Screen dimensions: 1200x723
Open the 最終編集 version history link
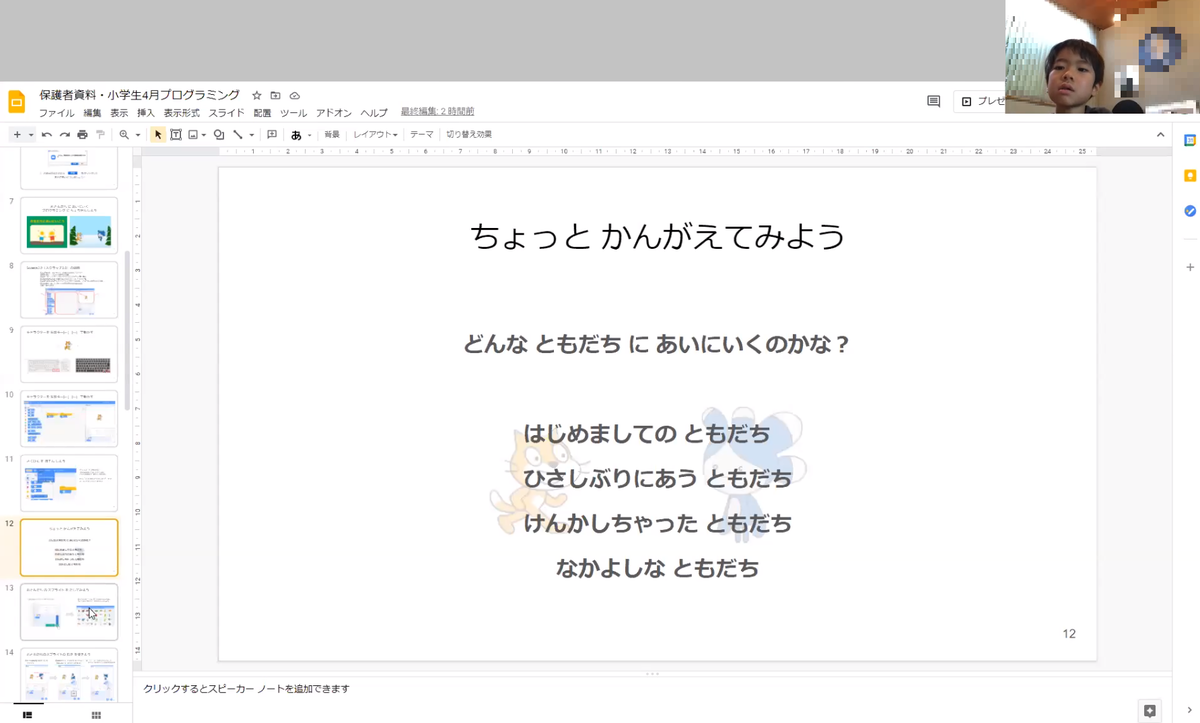tap(437, 112)
